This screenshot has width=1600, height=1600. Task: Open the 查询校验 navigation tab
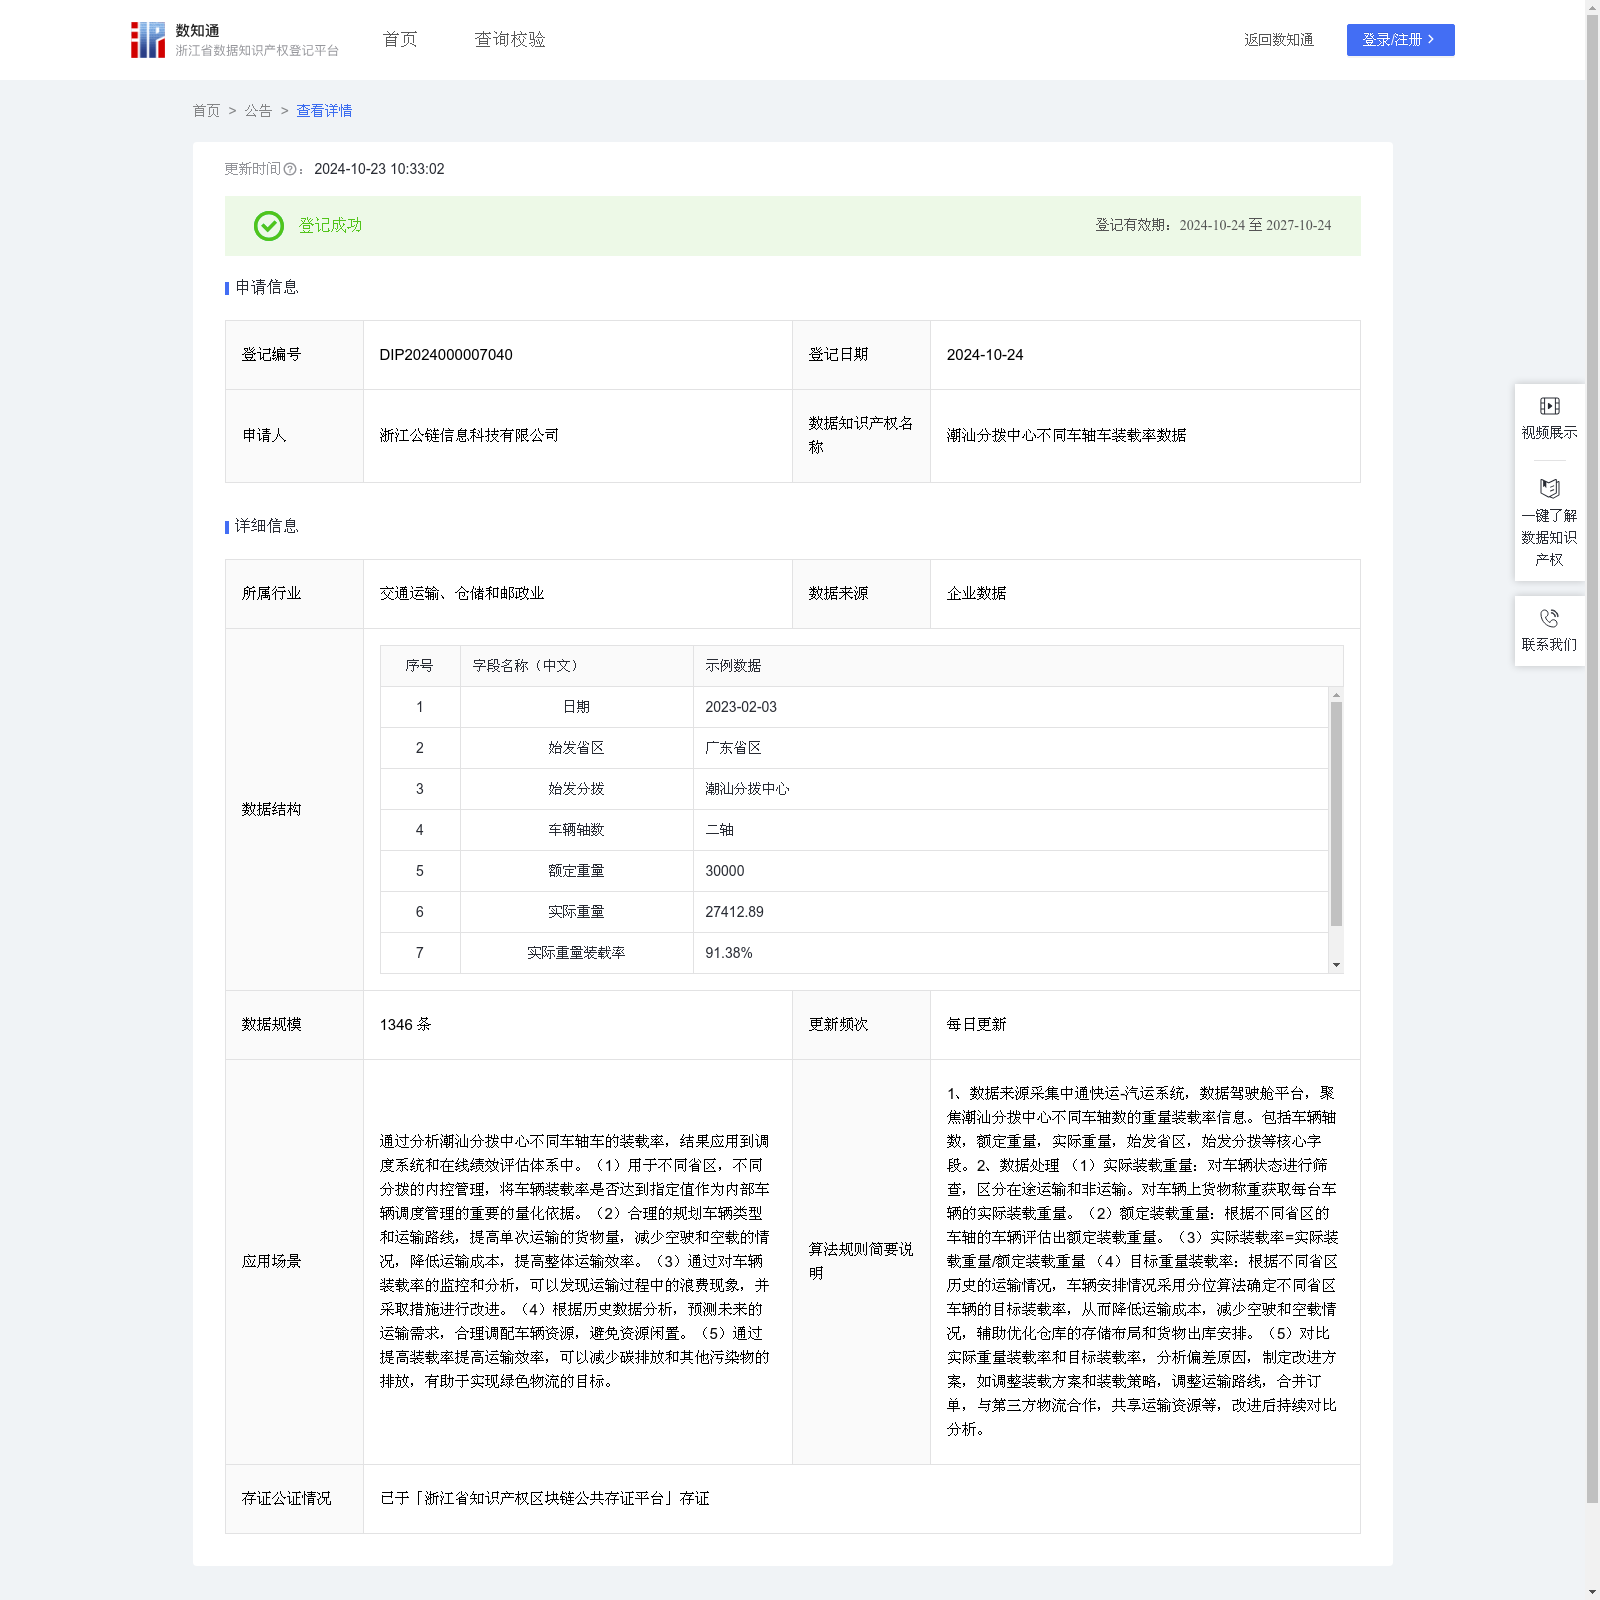(509, 40)
